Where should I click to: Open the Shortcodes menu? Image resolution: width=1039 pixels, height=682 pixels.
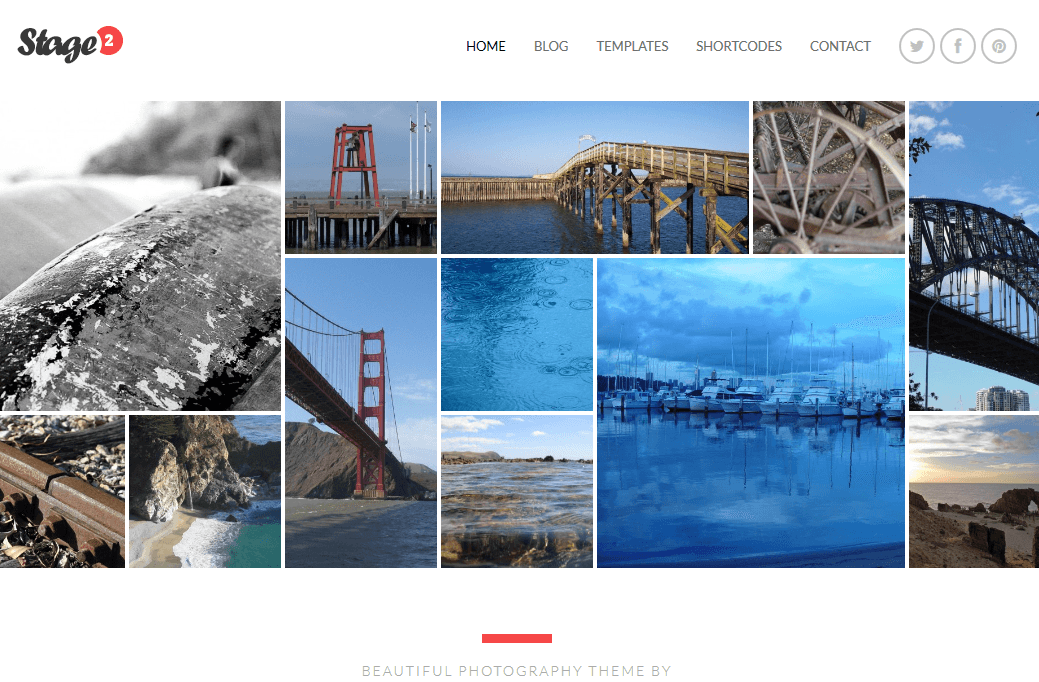pyautogui.click(x=739, y=46)
